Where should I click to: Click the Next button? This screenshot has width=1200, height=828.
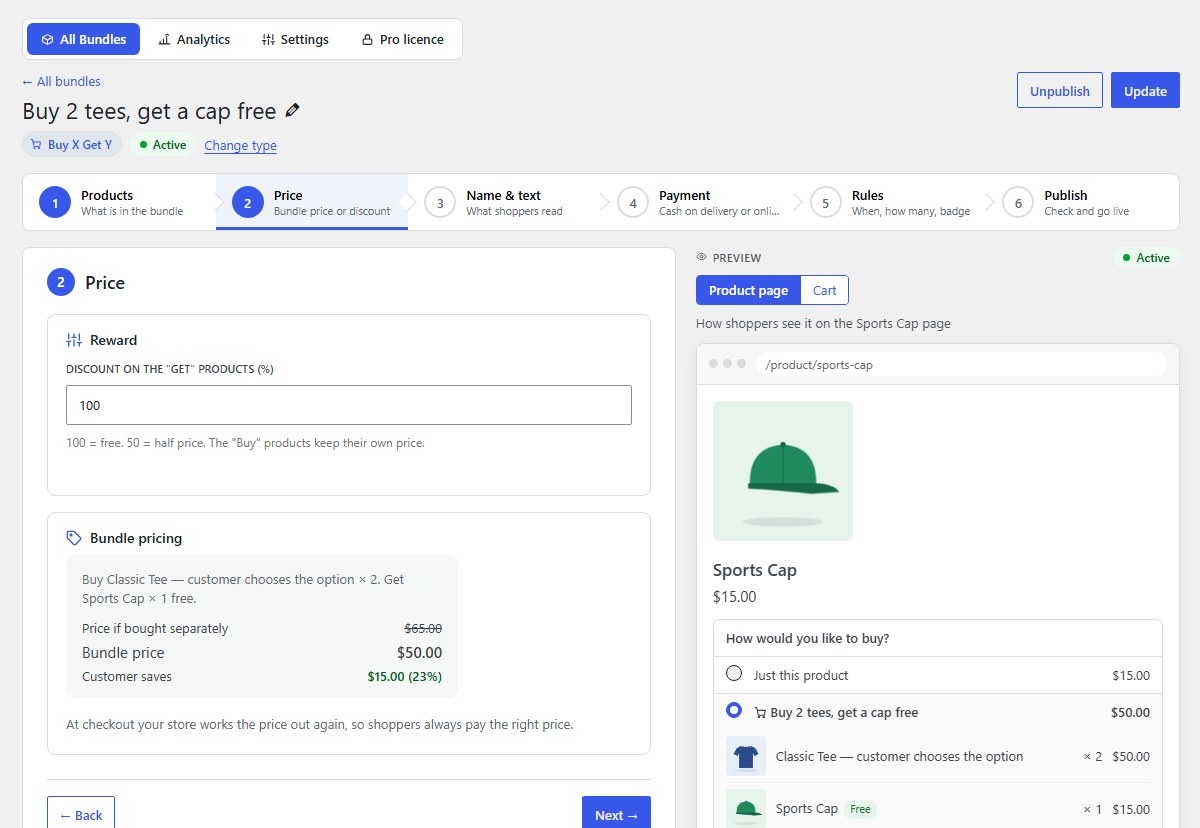point(616,814)
